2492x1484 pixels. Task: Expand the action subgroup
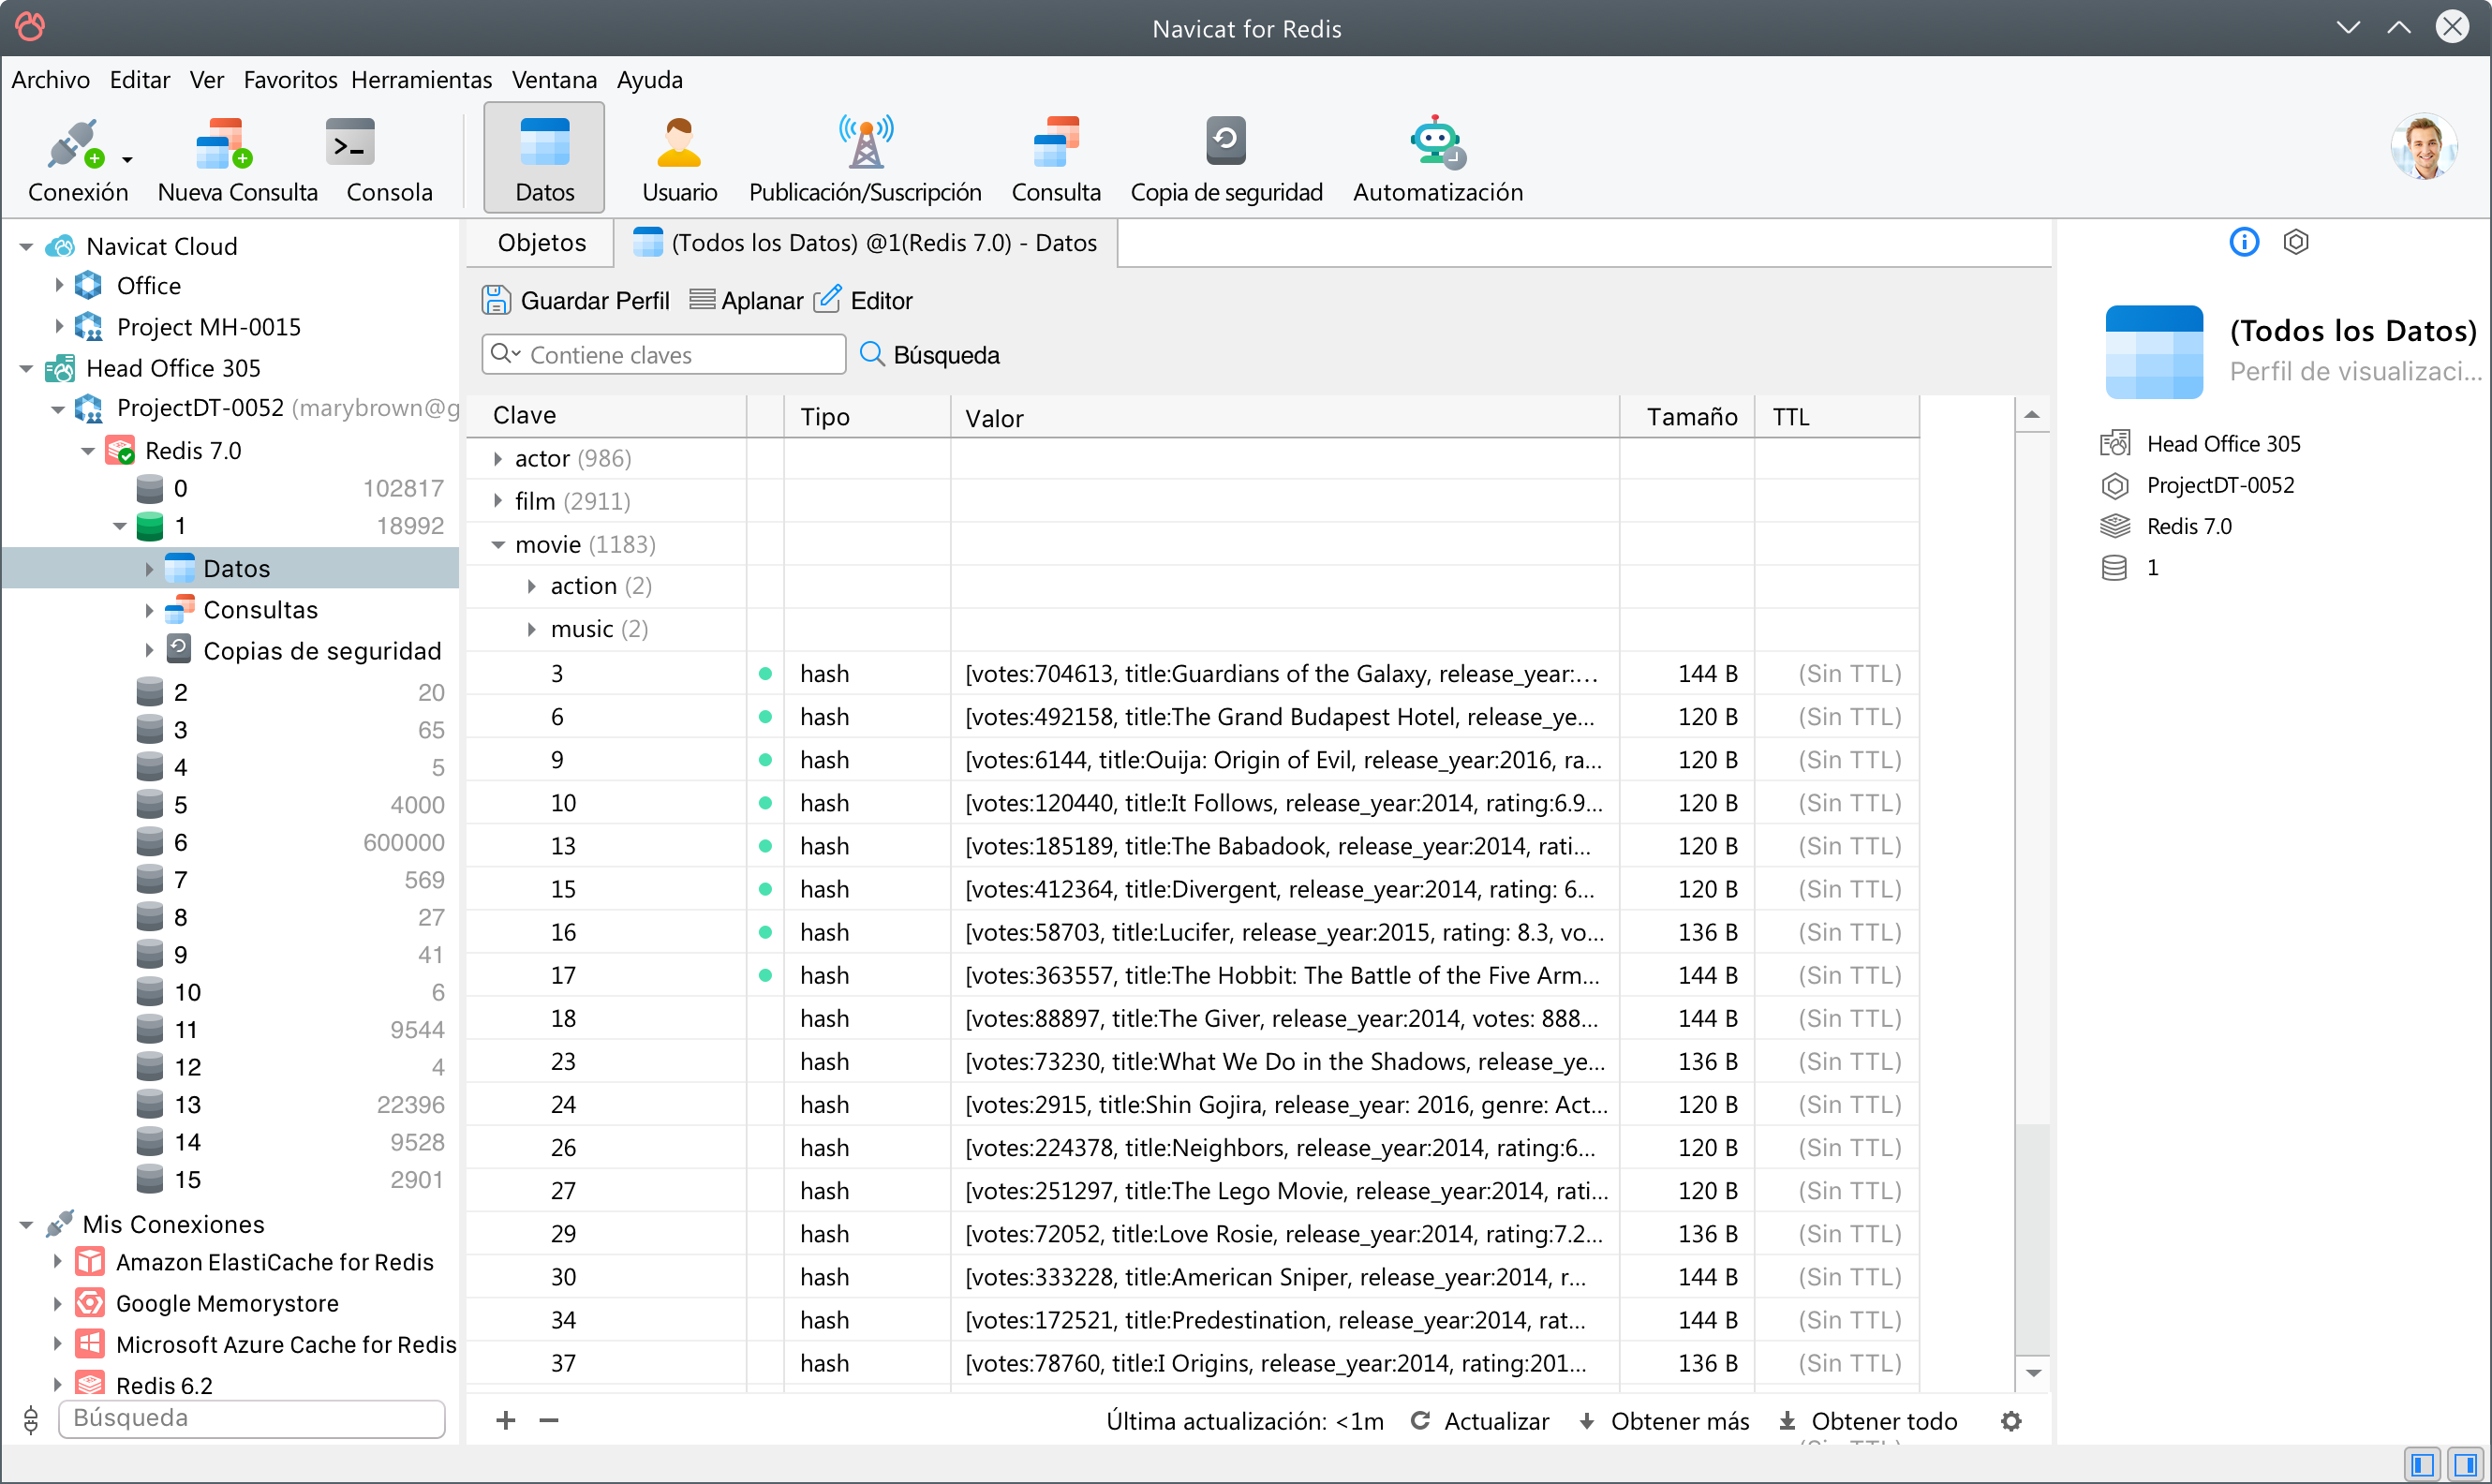coord(532,586)
